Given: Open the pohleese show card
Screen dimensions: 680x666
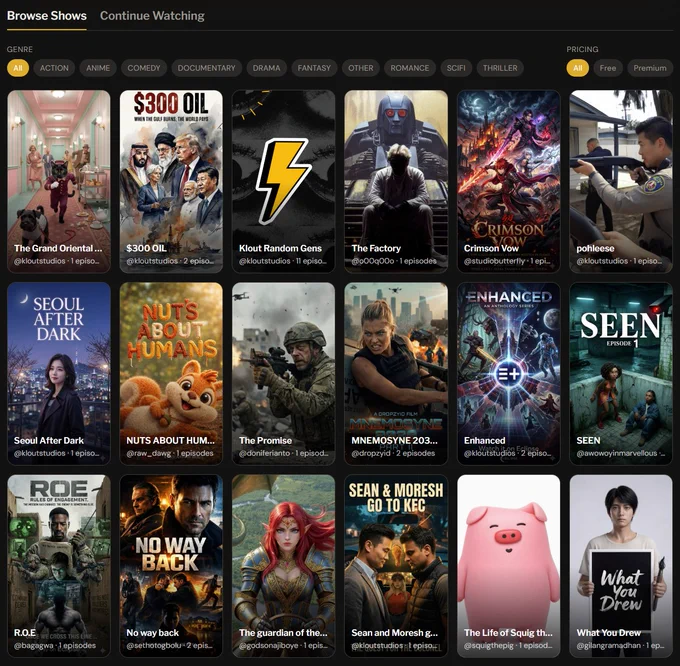Looking at the screenshot, I should (621, 182).
